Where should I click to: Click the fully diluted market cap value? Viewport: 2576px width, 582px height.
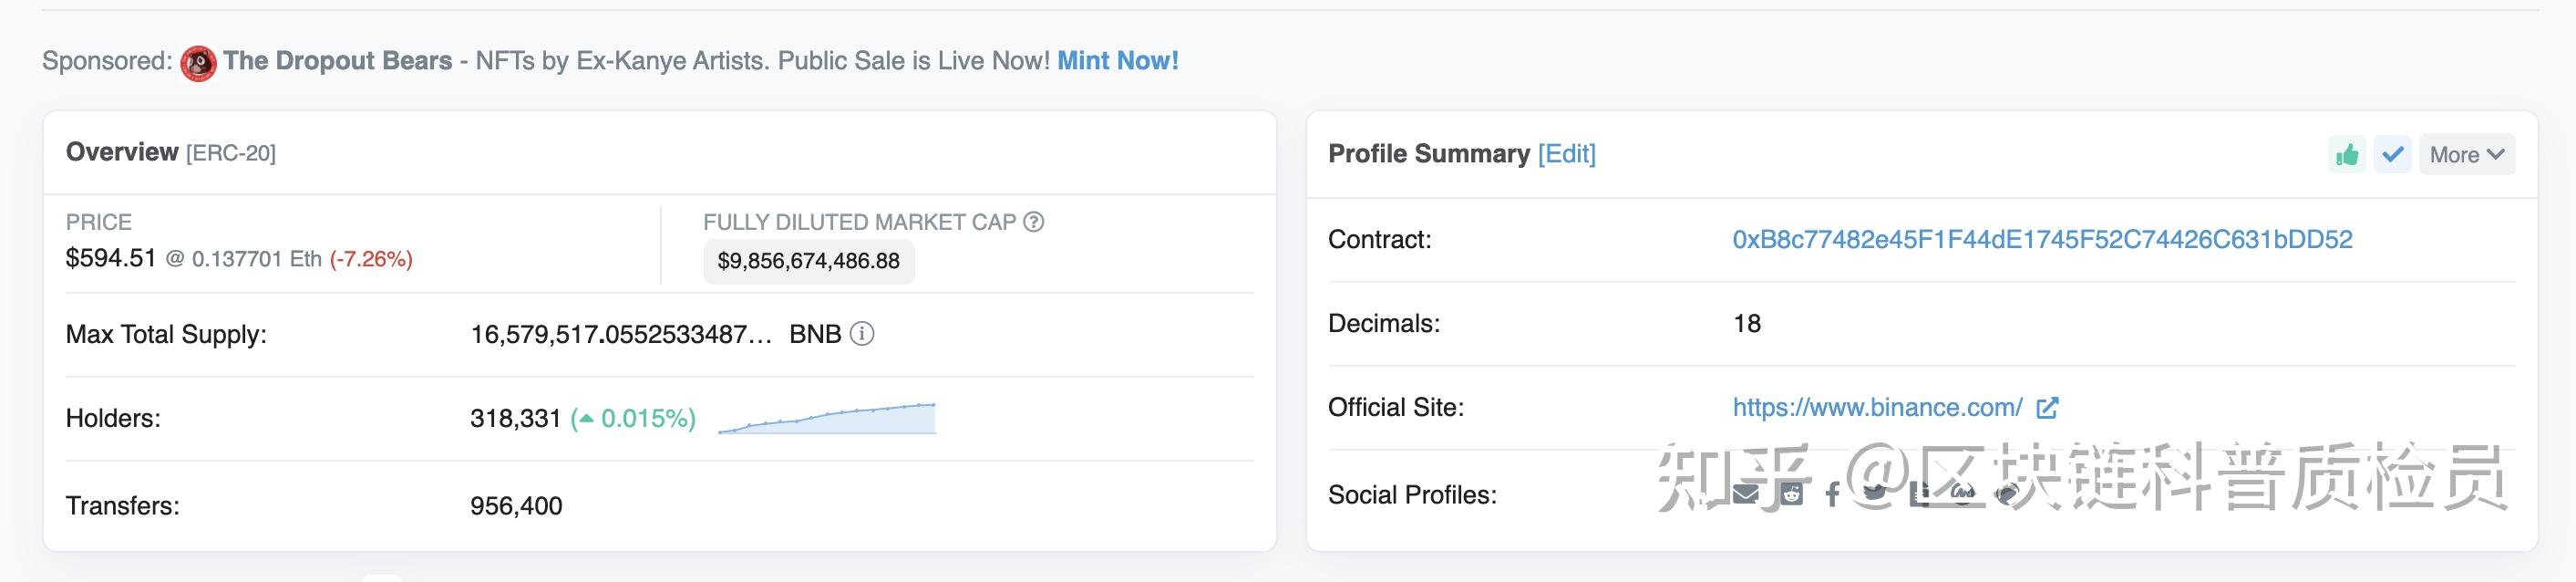click(808, 262)
